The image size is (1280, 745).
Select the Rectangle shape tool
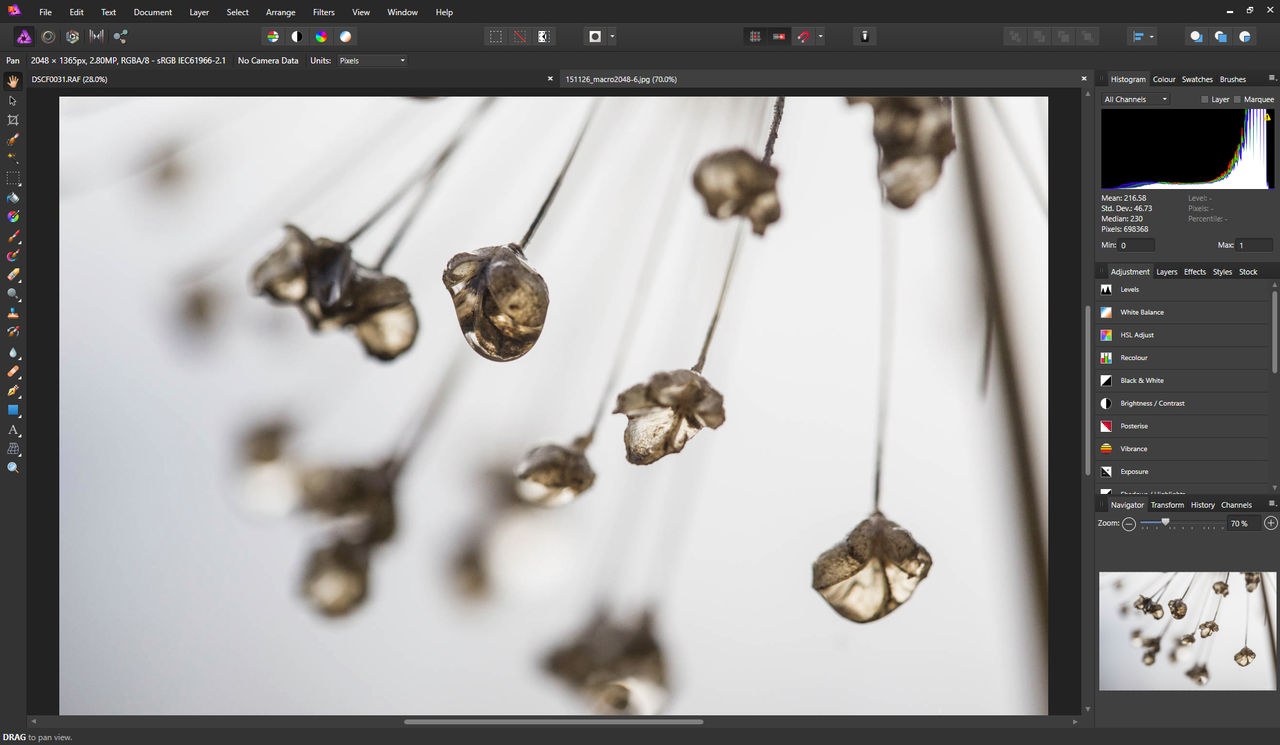(13, 410)
